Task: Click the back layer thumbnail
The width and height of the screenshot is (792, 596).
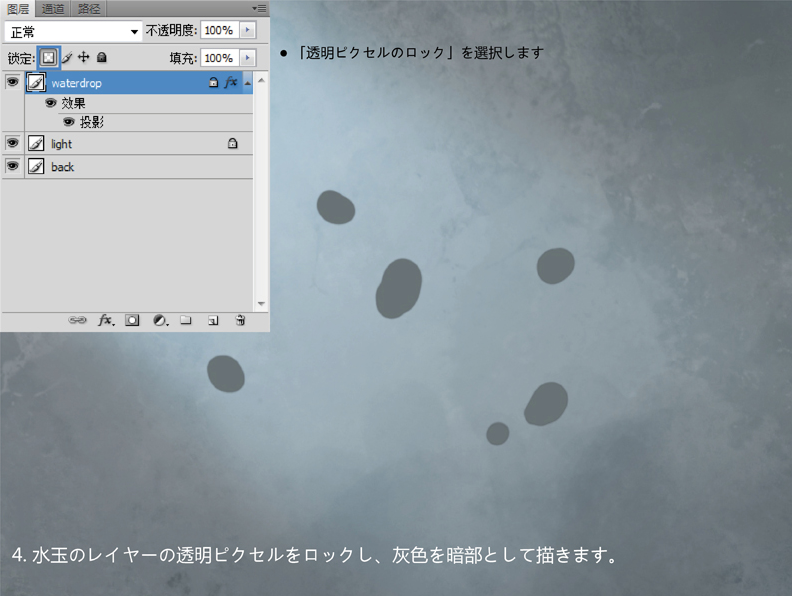Action: tap(36, 166)
